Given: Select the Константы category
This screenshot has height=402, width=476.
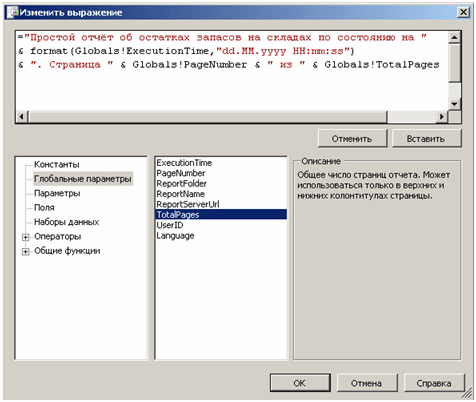Looking at the screenshot, I should point(56,164).
